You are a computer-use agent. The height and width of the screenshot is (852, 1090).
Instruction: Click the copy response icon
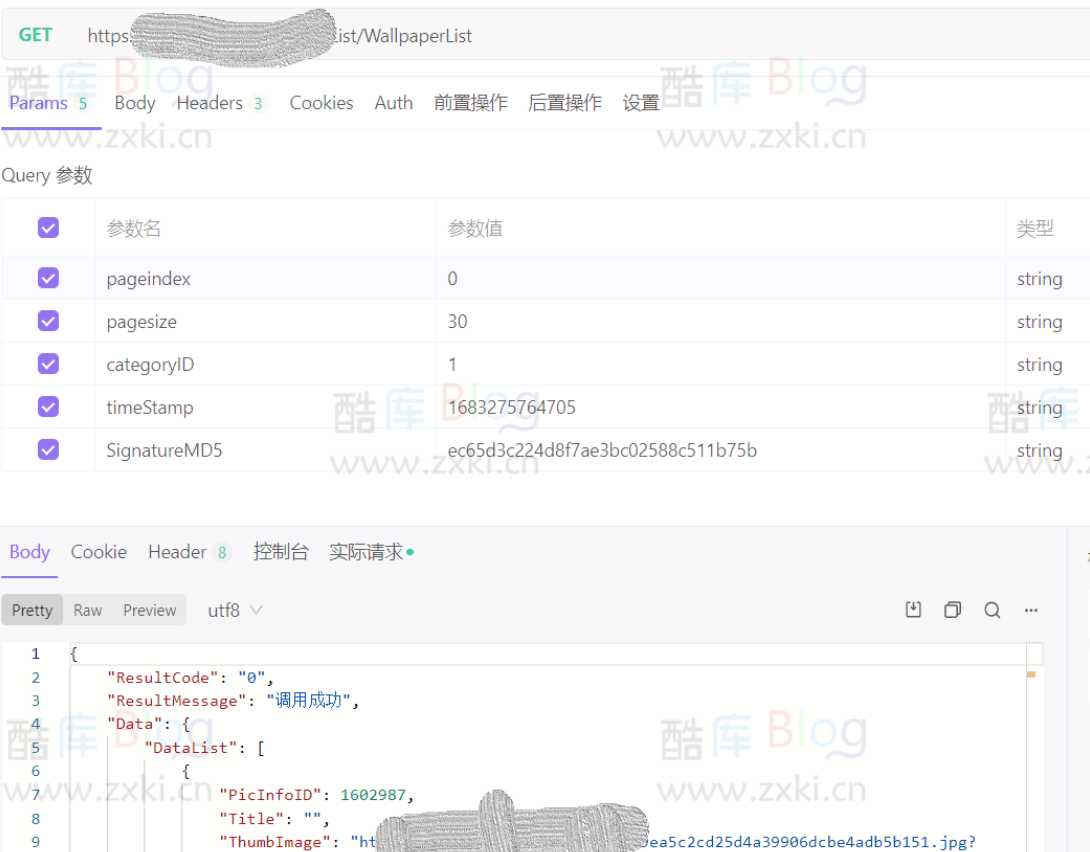tap(952, 610)
